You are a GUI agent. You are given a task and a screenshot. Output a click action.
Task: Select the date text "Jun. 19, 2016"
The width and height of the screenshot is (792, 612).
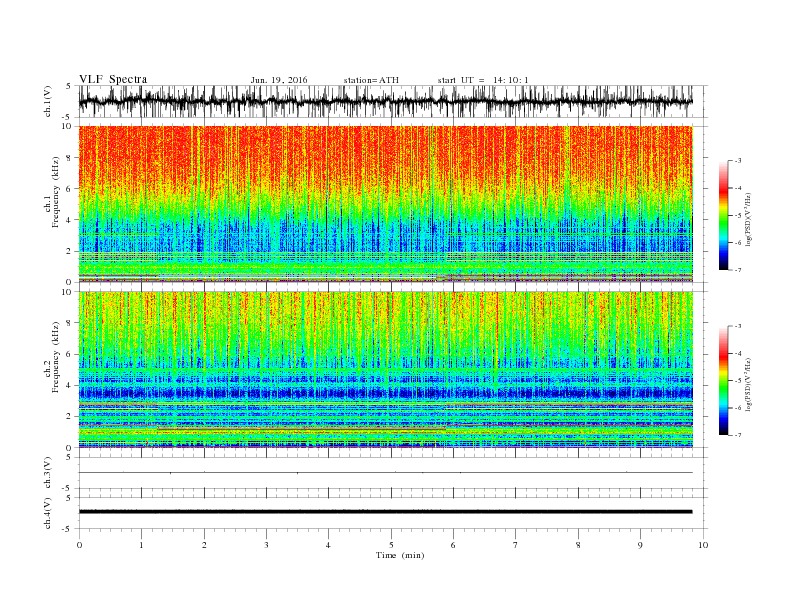tap(279, 80)
